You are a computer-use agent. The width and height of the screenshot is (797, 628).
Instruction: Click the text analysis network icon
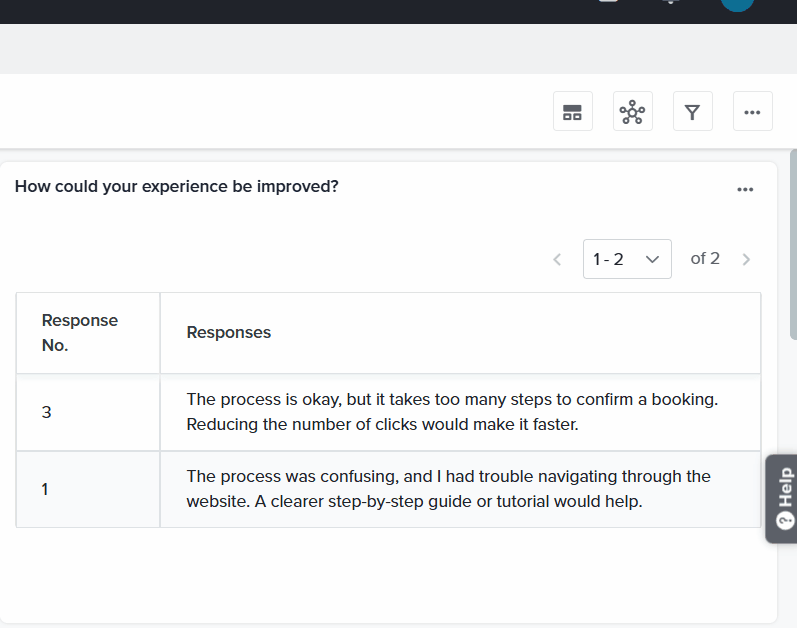coord(633,111)
